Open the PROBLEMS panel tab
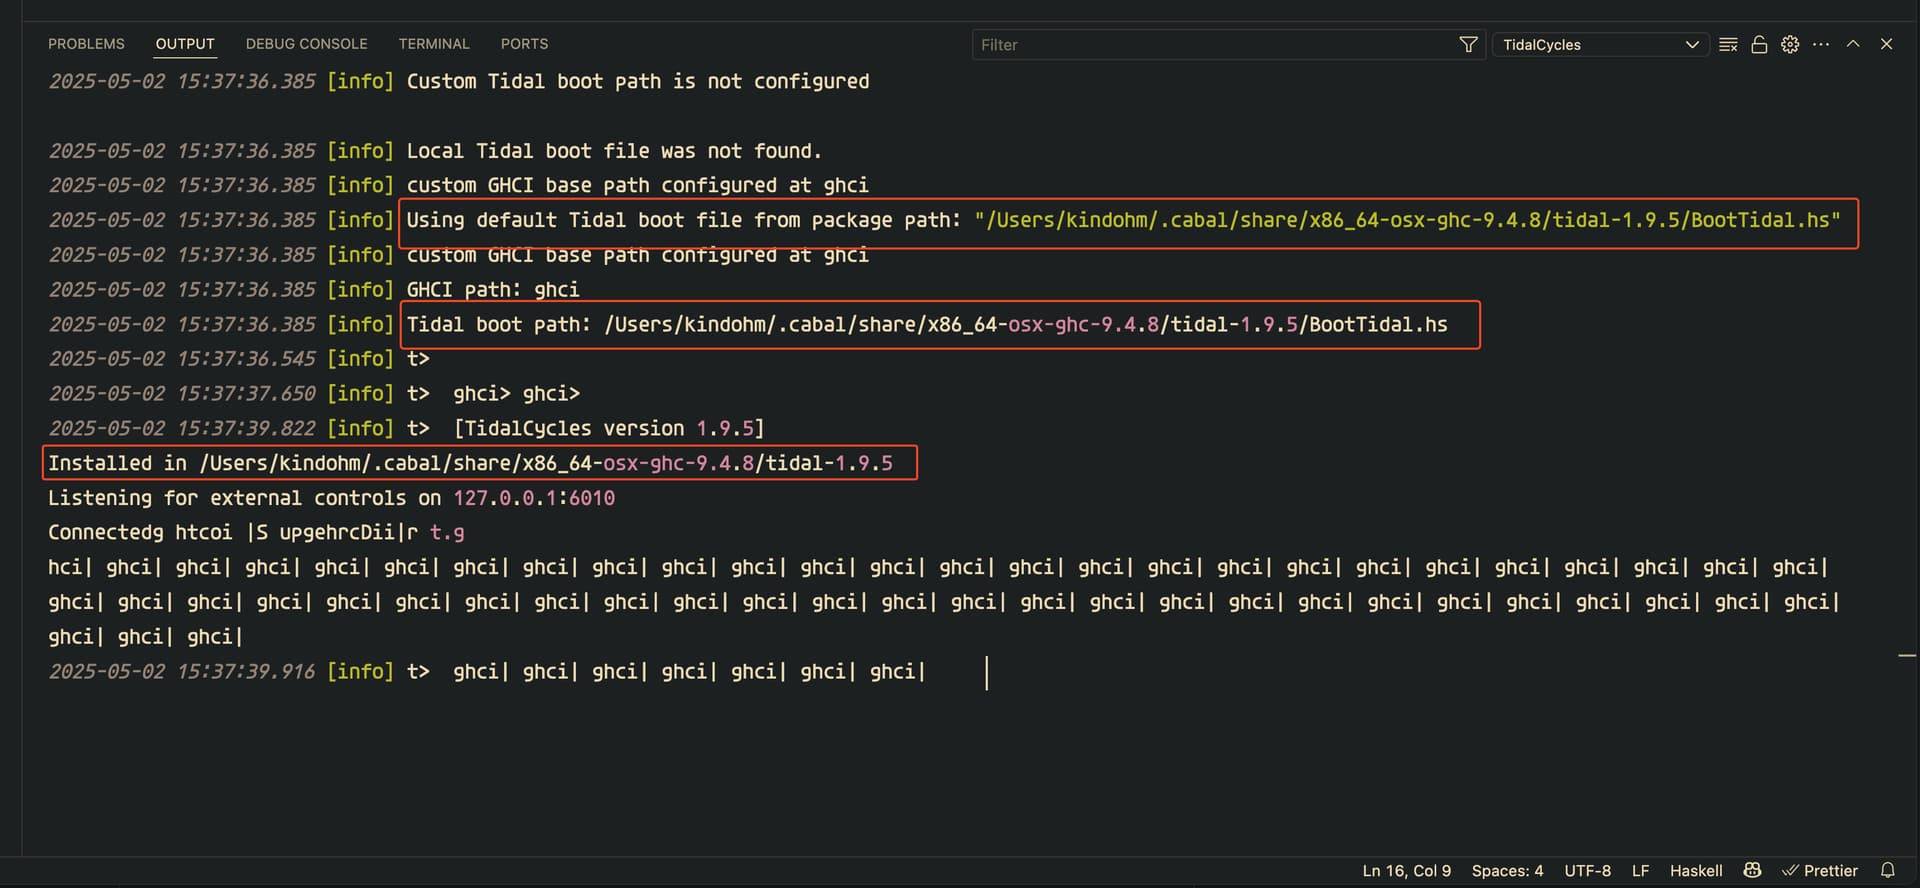This screenshot has height=888, width=1920. click(x=86, y=44)
